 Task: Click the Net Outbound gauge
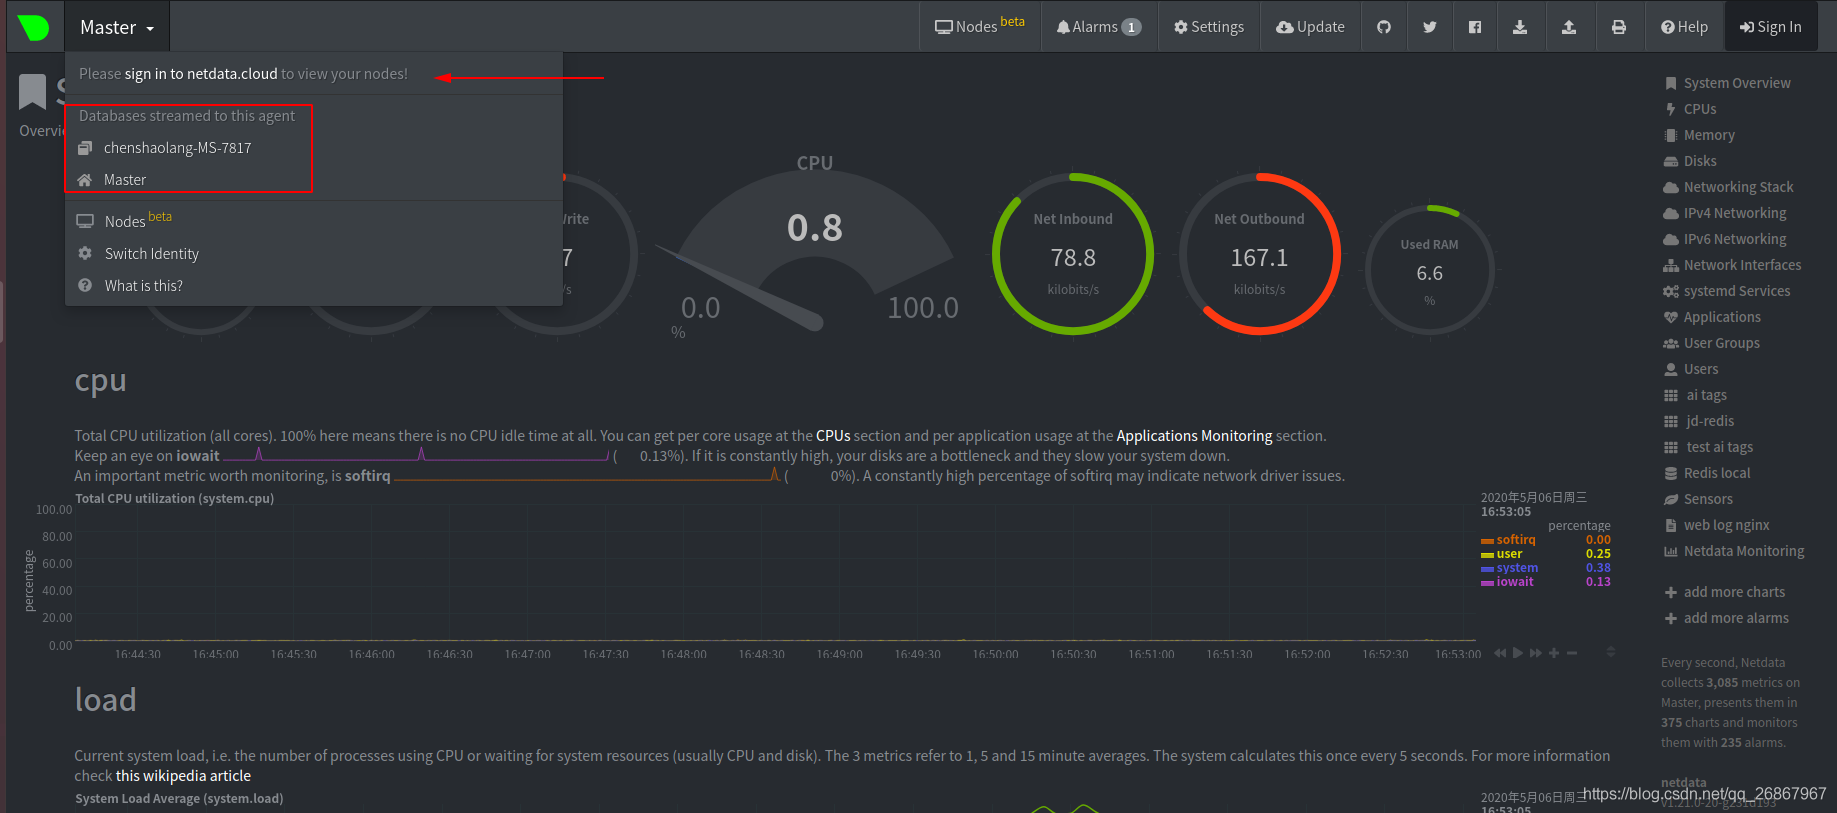pyautogui.click(x=1260, y=254)
